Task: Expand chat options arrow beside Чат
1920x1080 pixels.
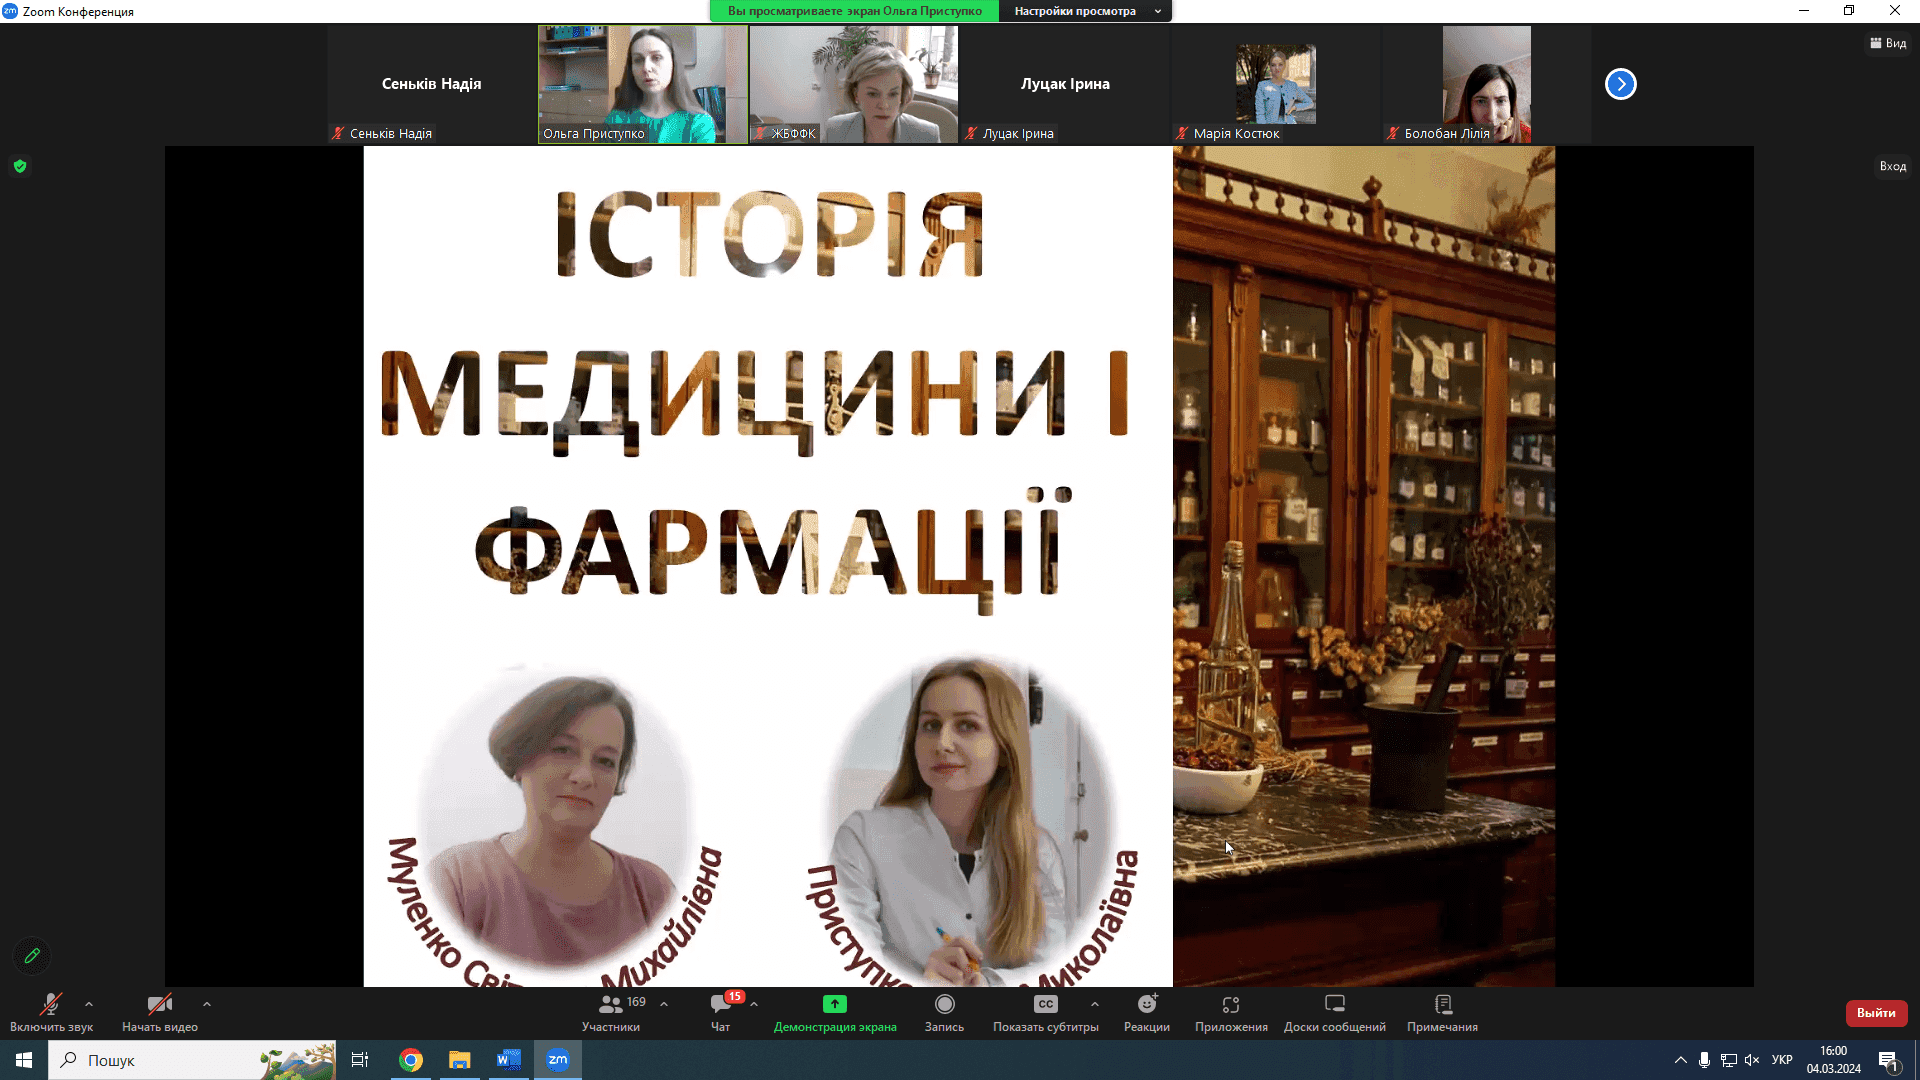Action: coord(754,1004)
